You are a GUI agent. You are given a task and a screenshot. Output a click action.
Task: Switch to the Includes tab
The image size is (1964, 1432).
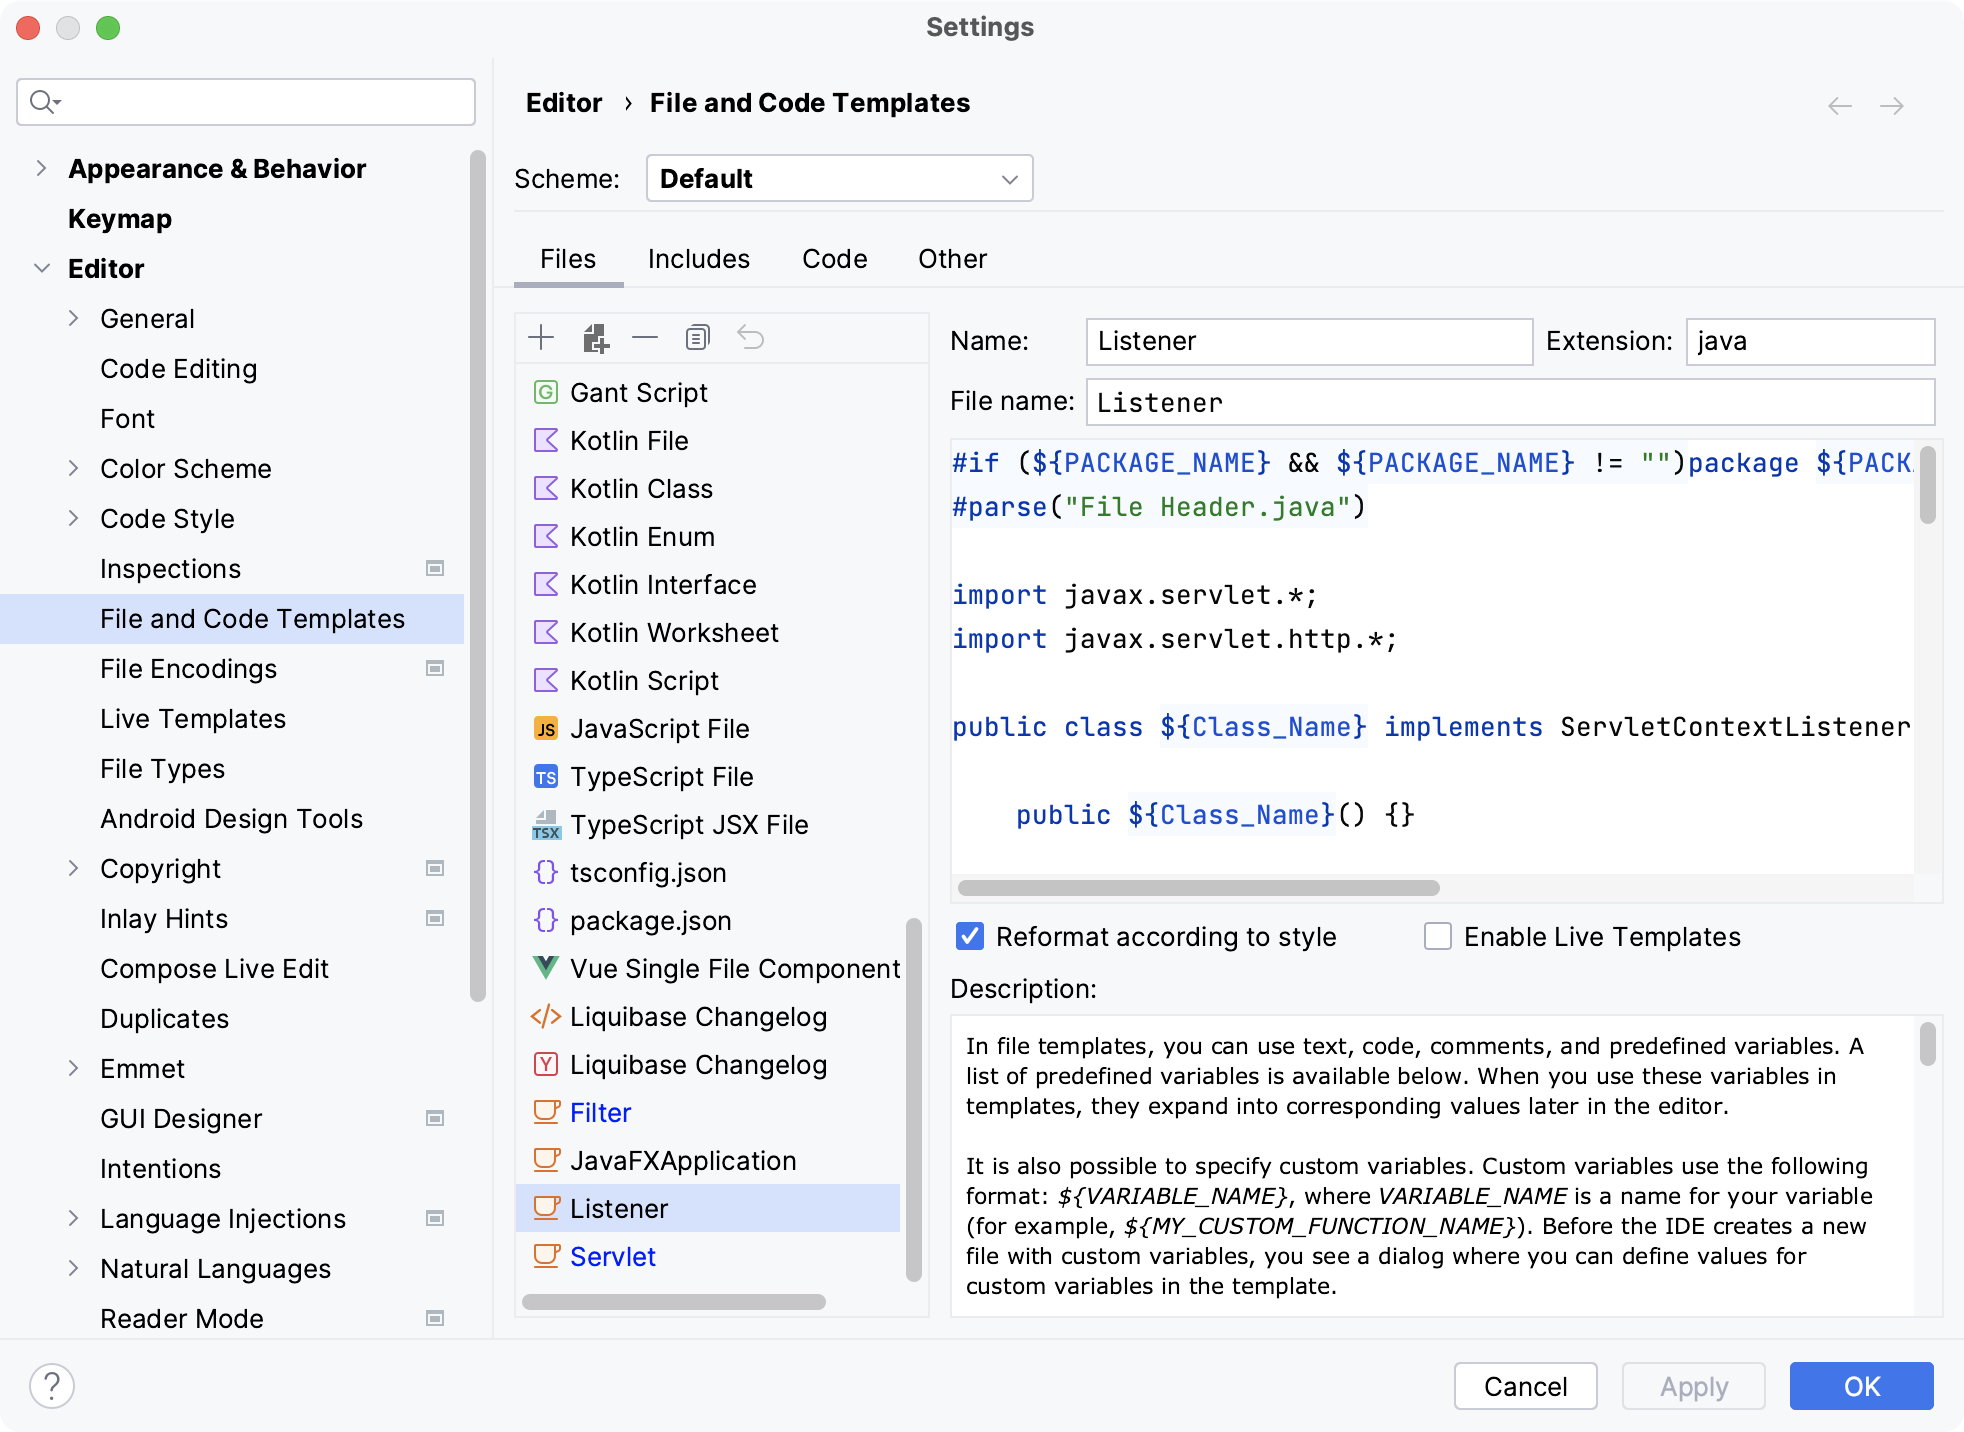tap(698, 258)
